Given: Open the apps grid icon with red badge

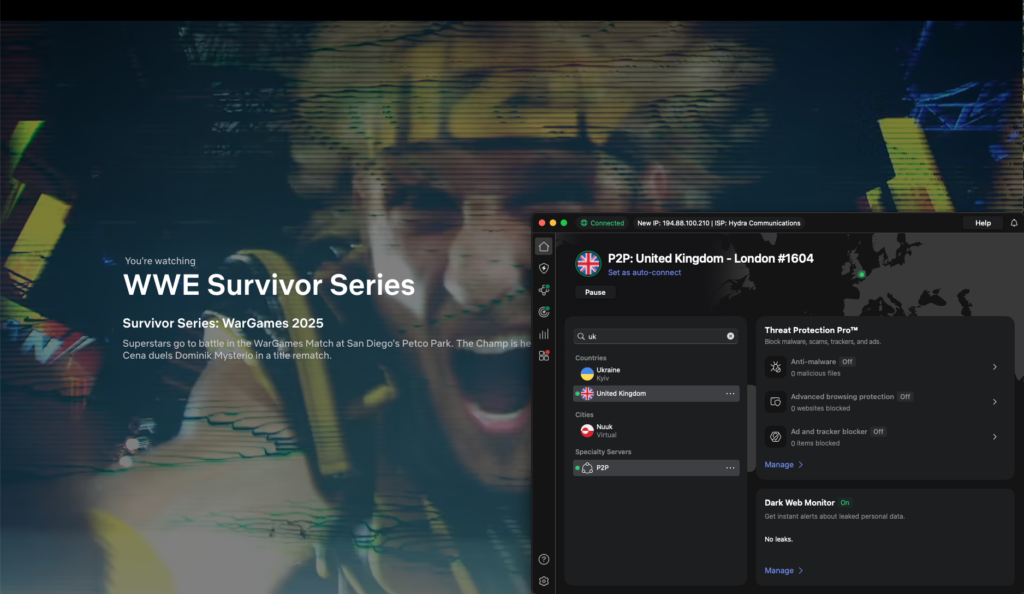Looking at the screenshot, I should (543, 356).
